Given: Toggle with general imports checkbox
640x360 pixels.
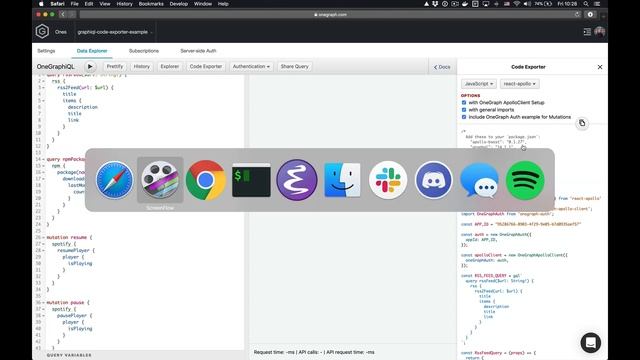Looking at the screenshot, I should pyautogui.click(x=464, y=110).
